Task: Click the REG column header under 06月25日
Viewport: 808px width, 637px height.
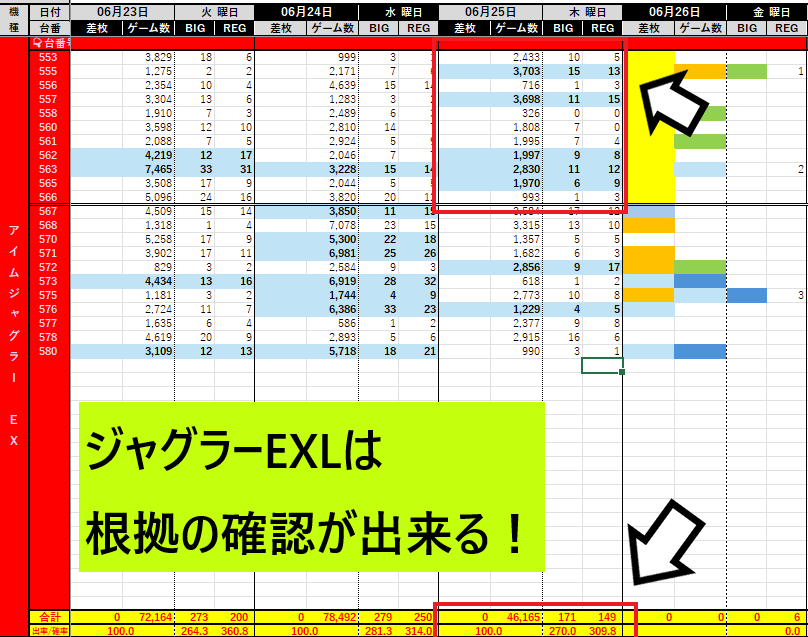Action: click(x=602, y=28)
